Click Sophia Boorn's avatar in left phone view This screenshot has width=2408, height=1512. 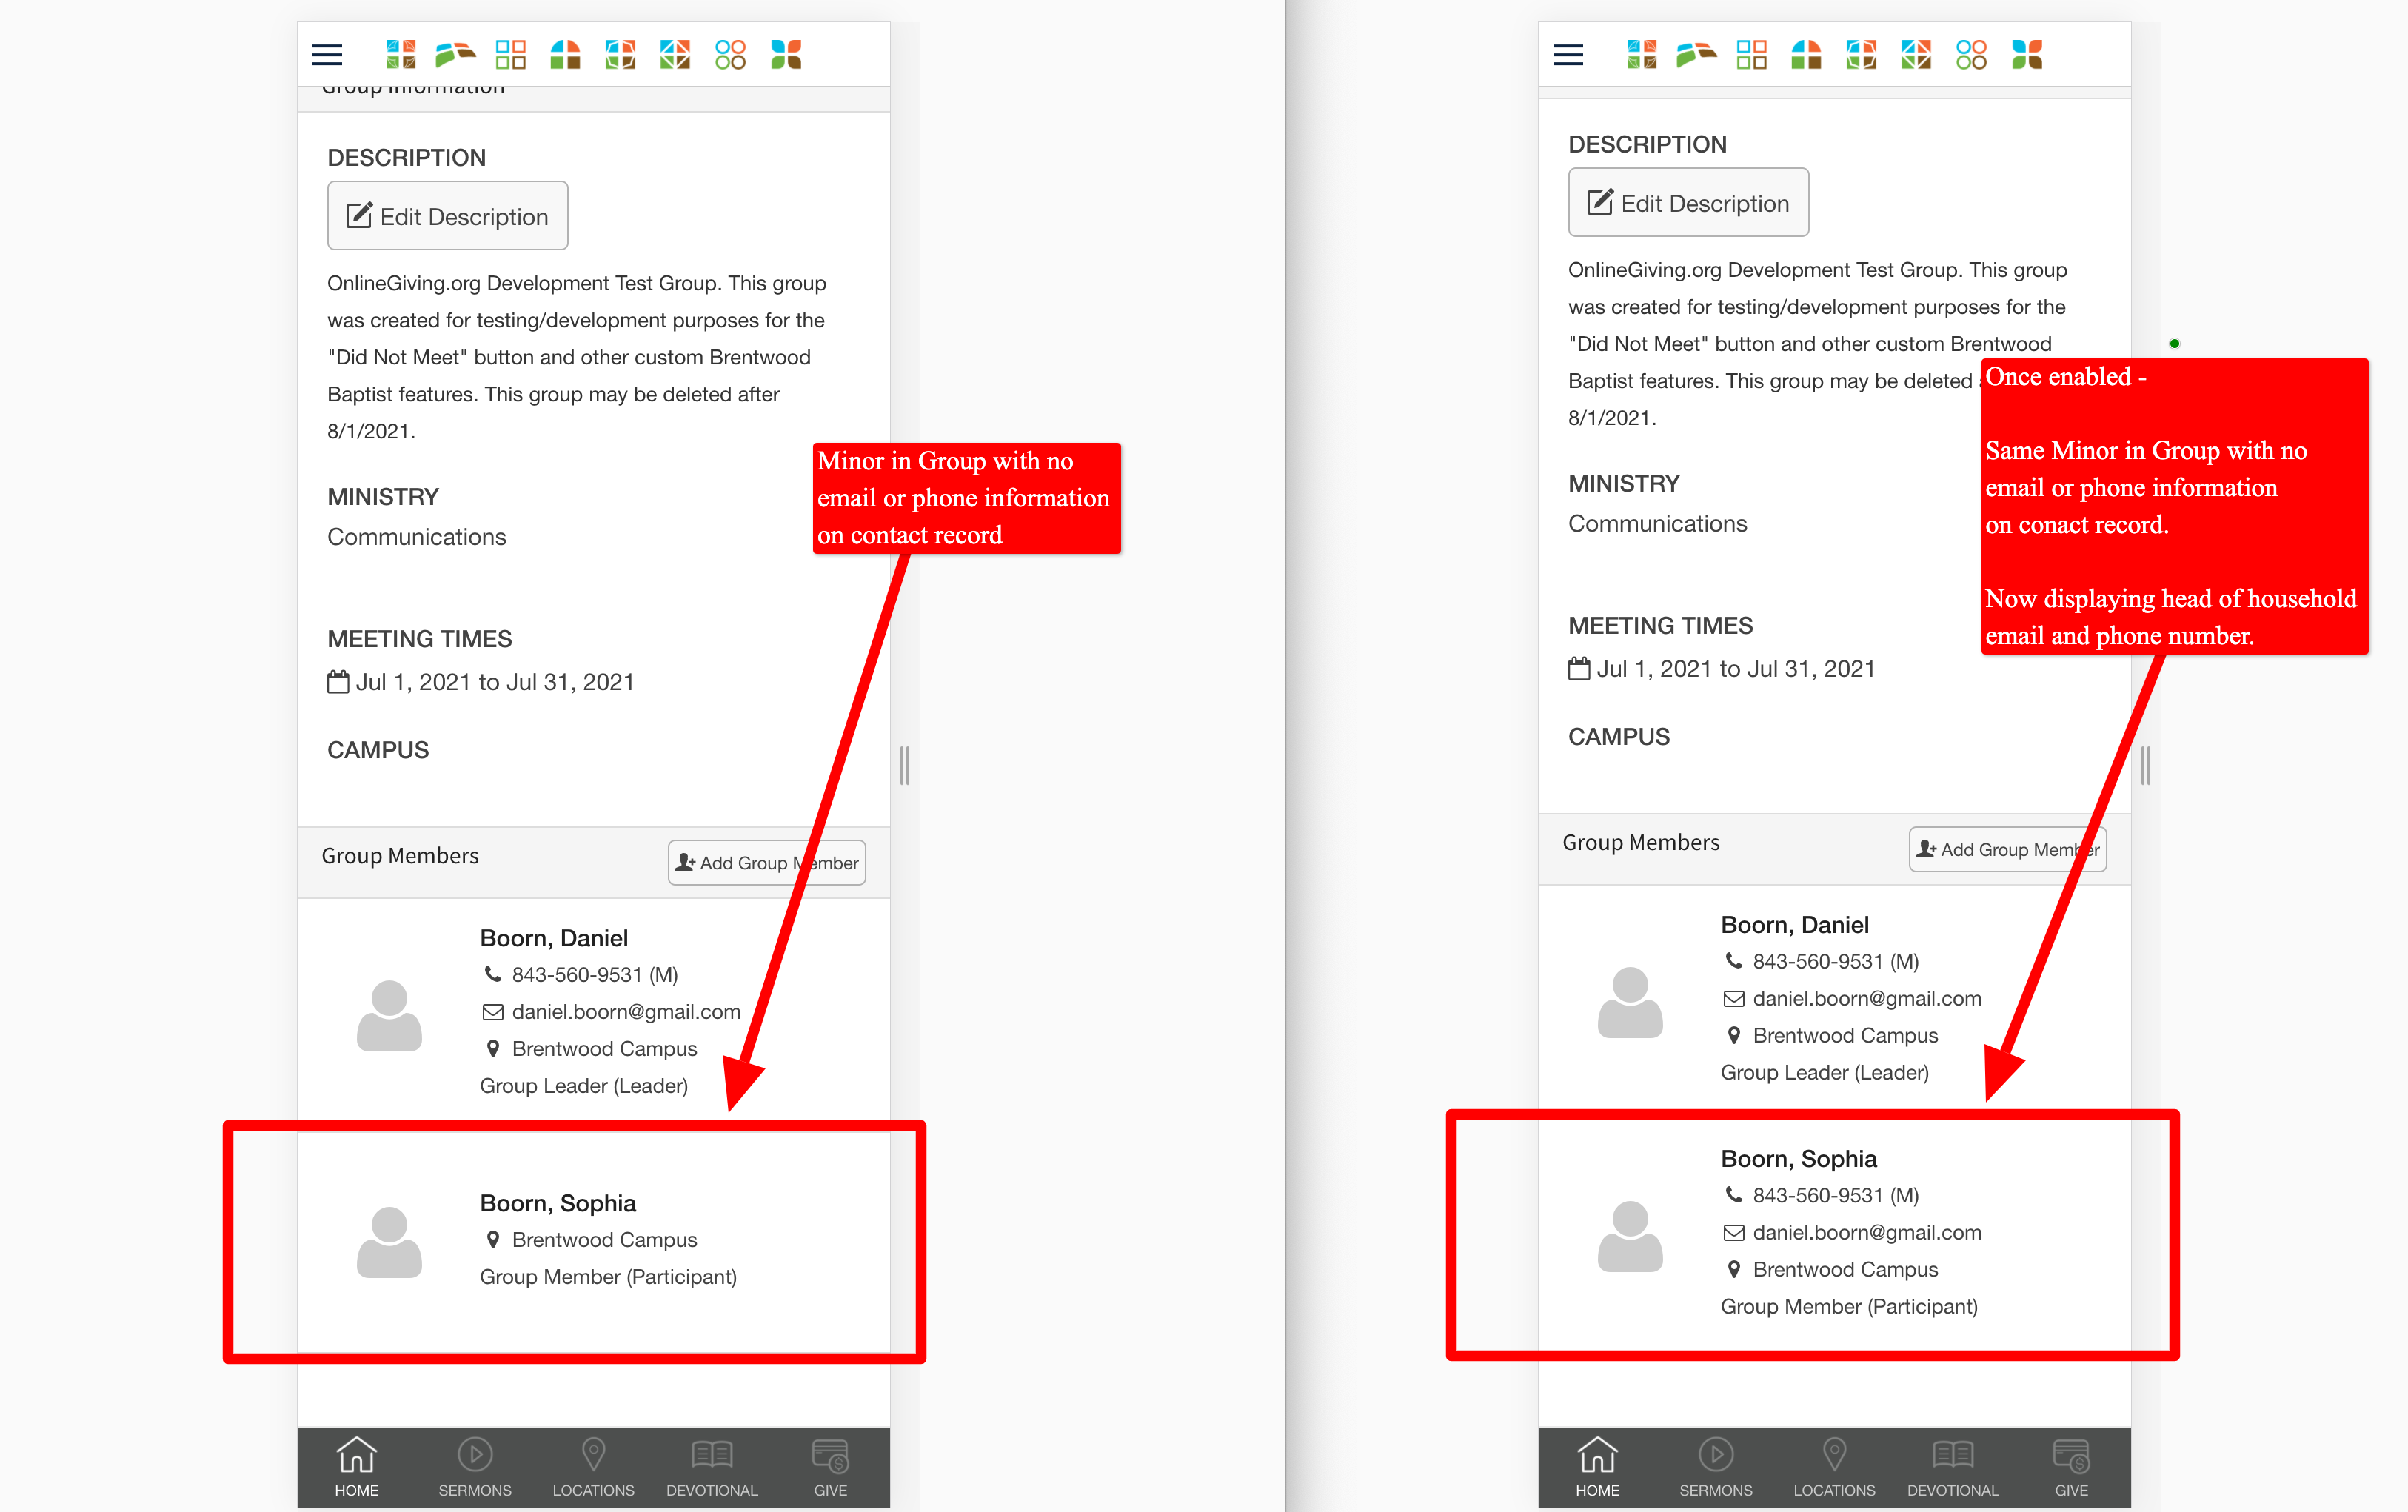click(389, 1241)
